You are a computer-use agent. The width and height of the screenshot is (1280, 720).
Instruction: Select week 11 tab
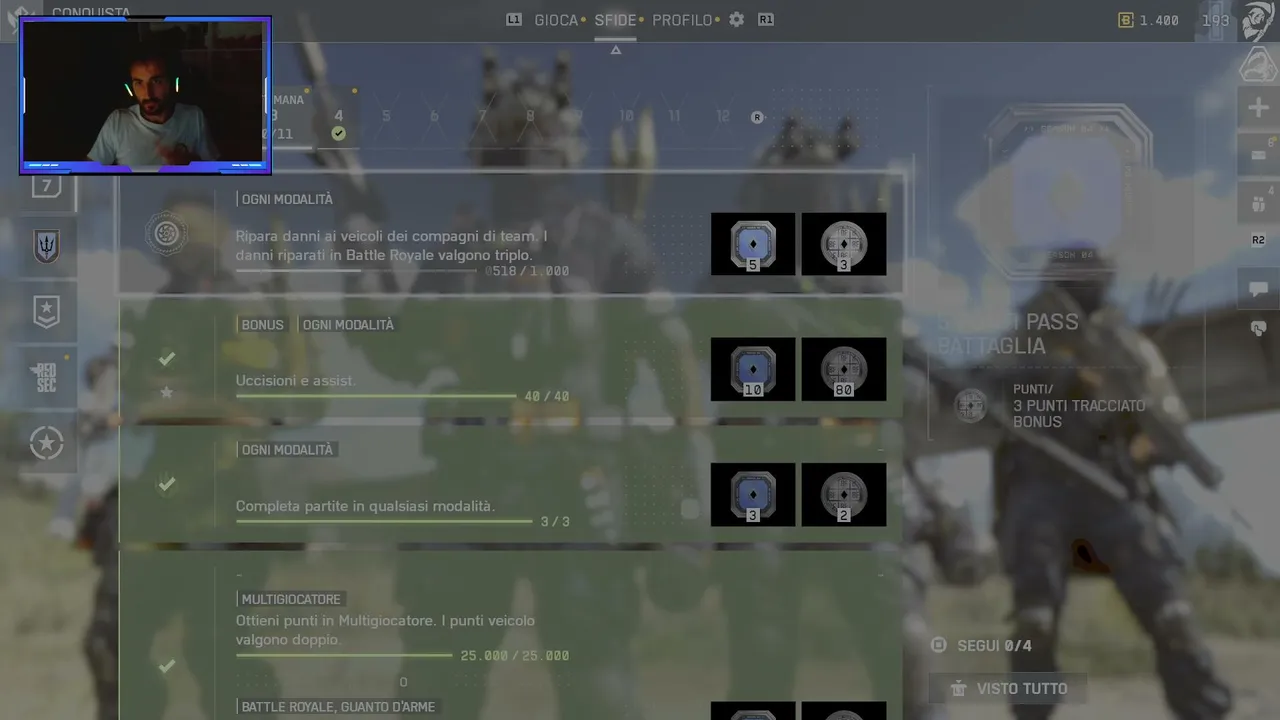pos(674,116)
